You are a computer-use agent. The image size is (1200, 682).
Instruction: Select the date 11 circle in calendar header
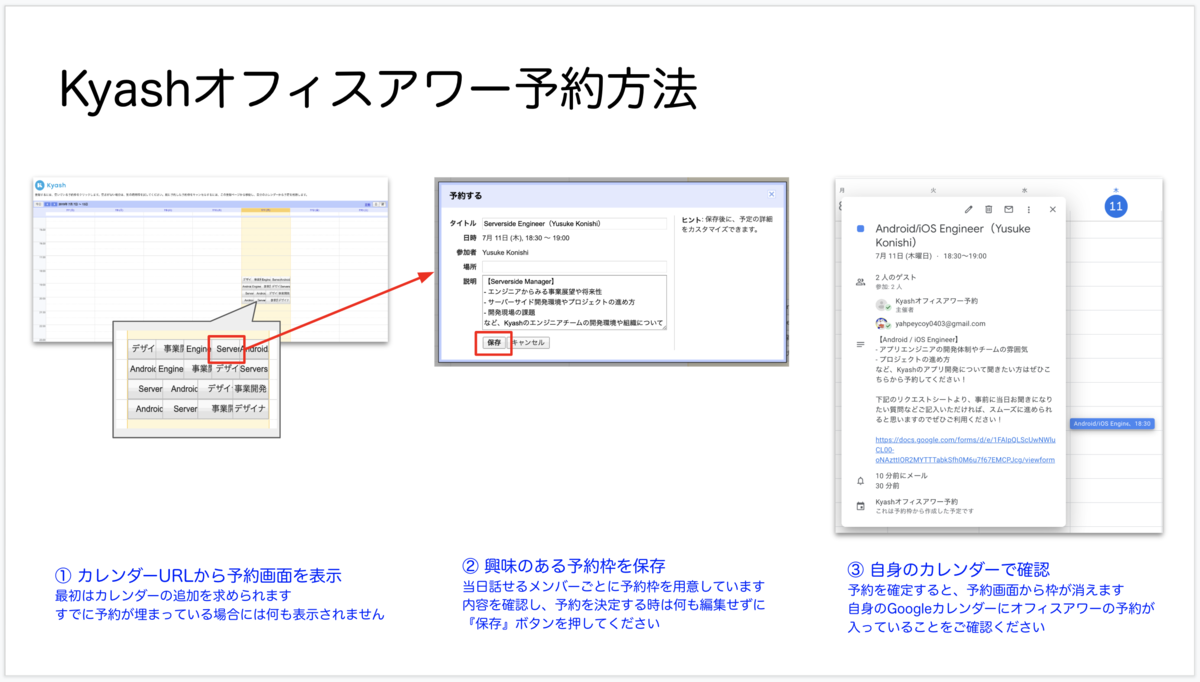(x=1116, y=206)
